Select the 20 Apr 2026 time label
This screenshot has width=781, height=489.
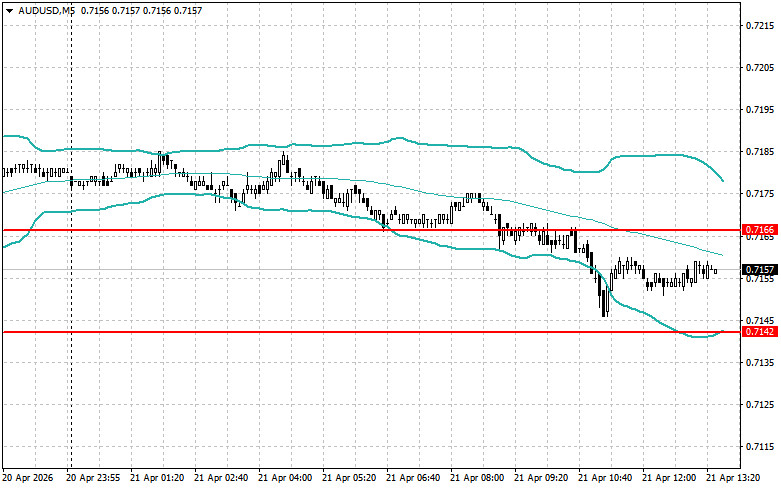coord(28,478)
